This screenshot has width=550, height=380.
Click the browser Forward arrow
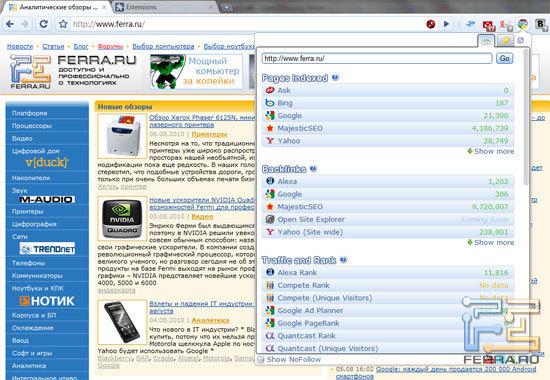[x=25, y=24]
